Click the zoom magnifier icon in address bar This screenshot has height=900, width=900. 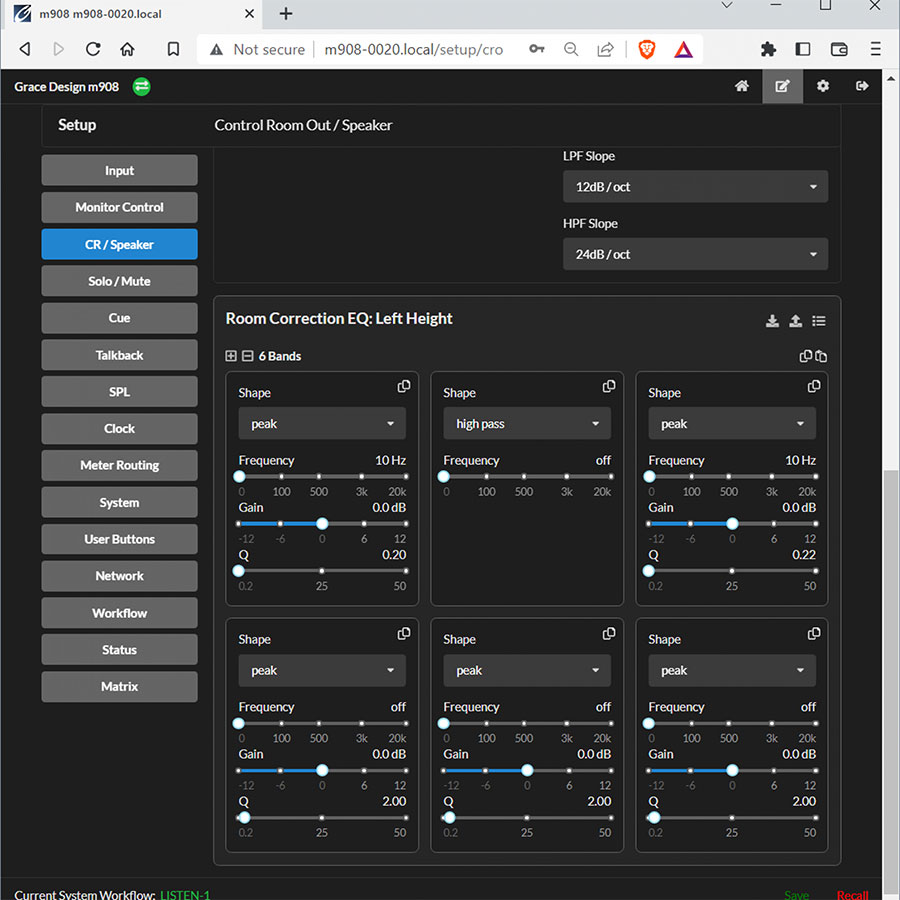coord(571,49)
